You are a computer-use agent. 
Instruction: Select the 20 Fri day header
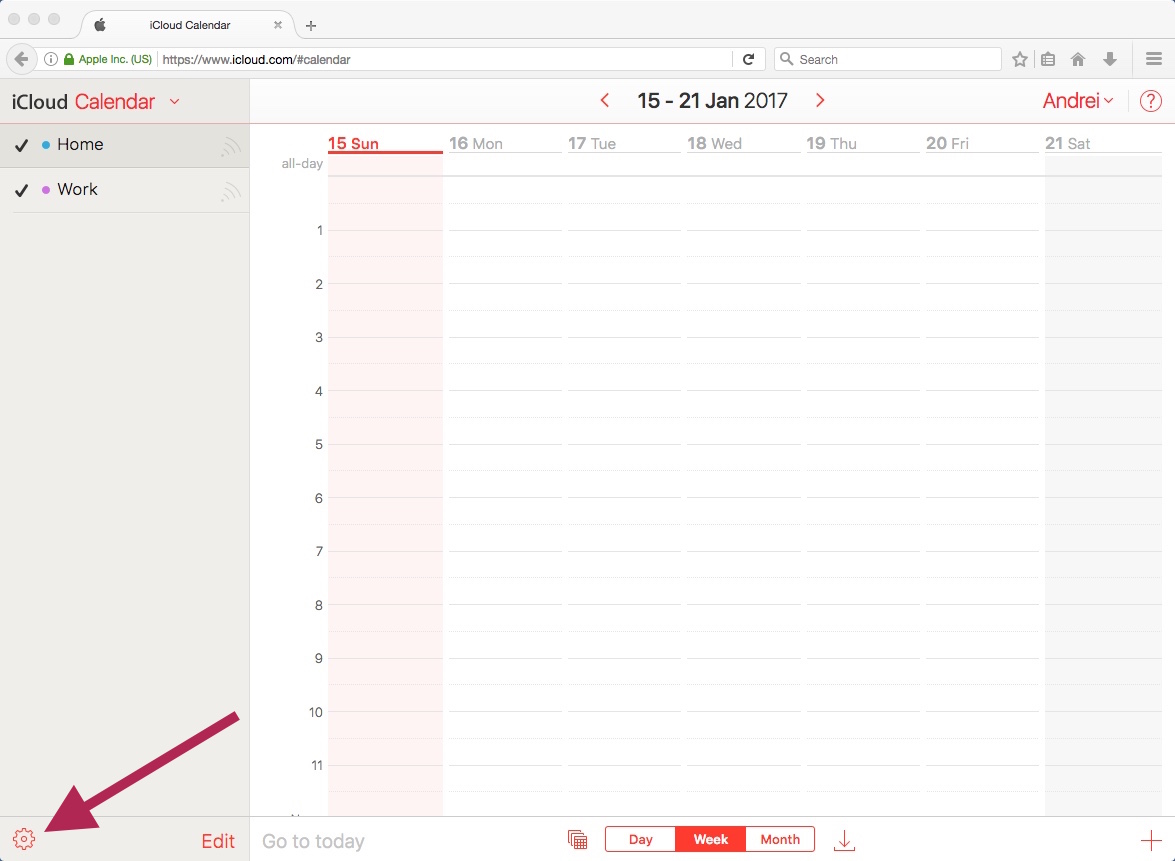point(947,143)
